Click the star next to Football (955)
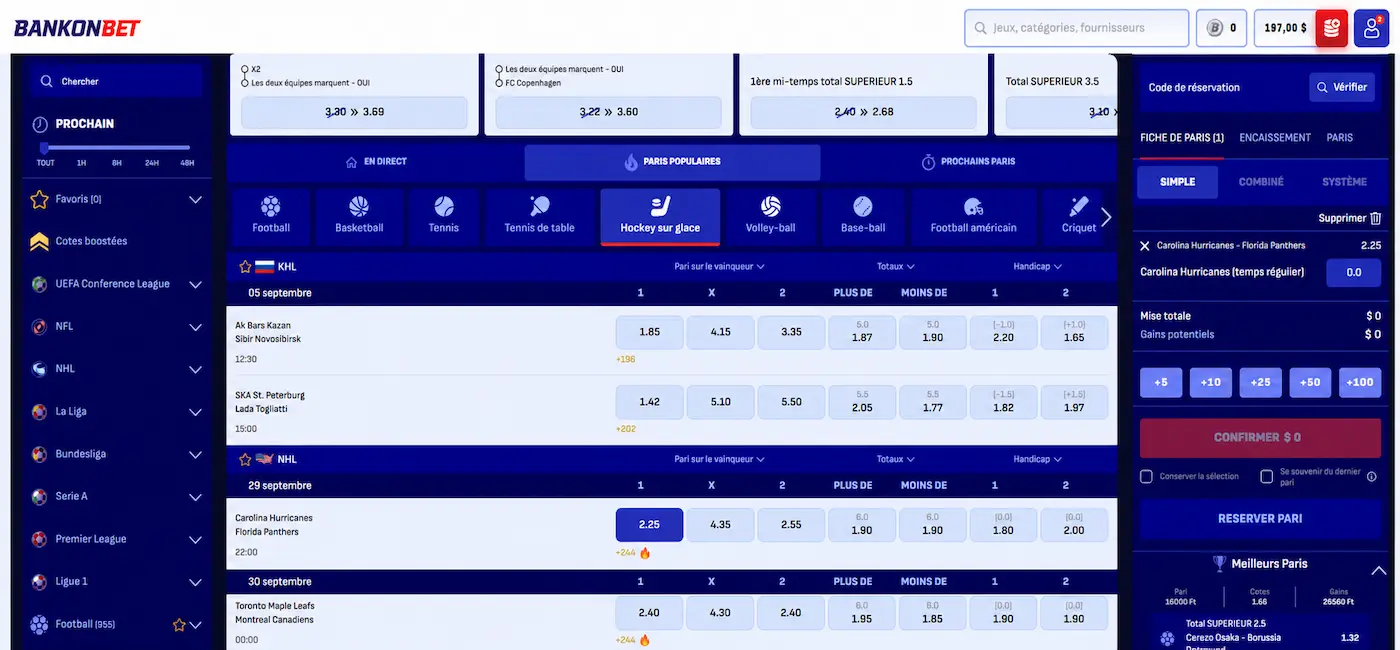 [x=179, y=625]
